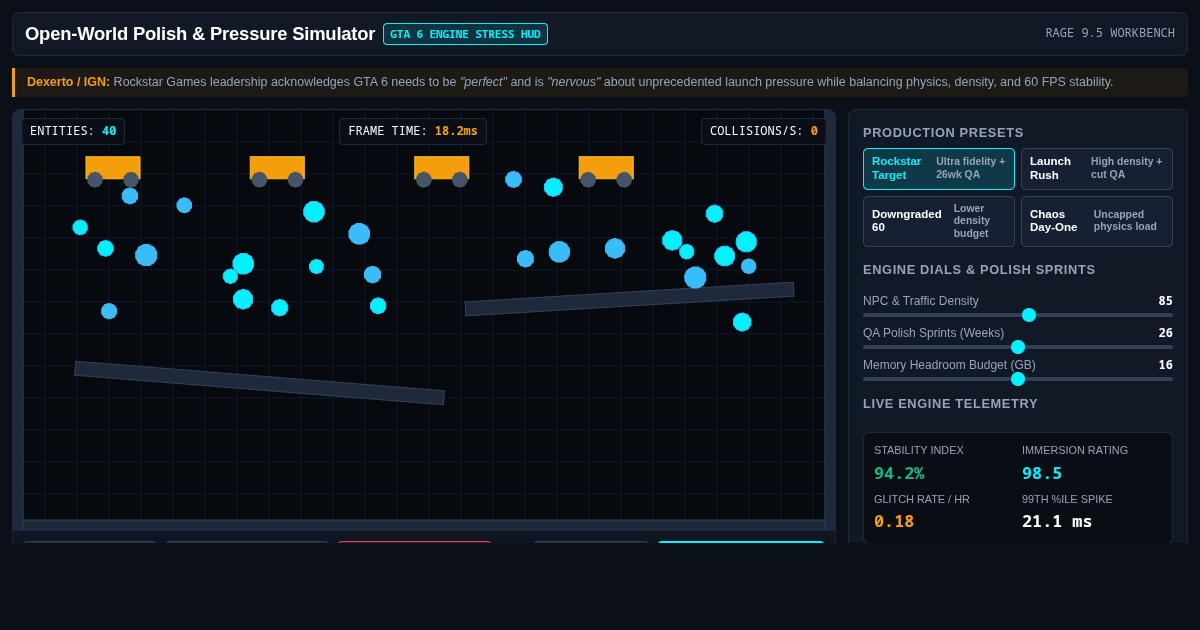Select the Rockstar Target preset
Viewport: 1200px width, 630px height.
pyautogui.click(x=939, y=169)
